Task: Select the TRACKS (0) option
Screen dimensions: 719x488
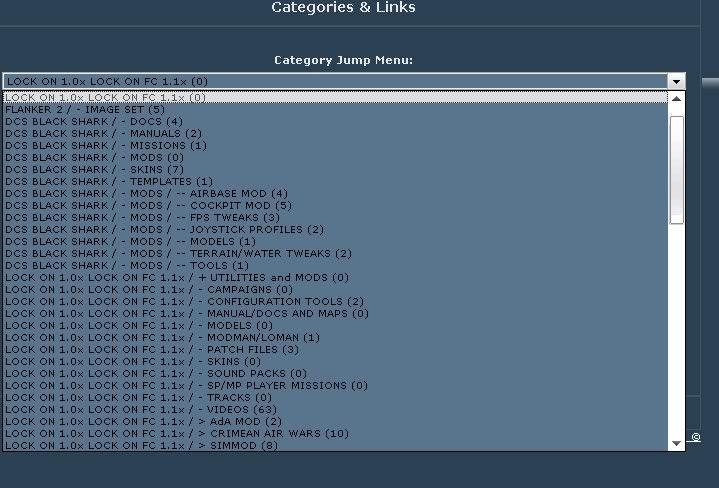Action: pos(335,398)
